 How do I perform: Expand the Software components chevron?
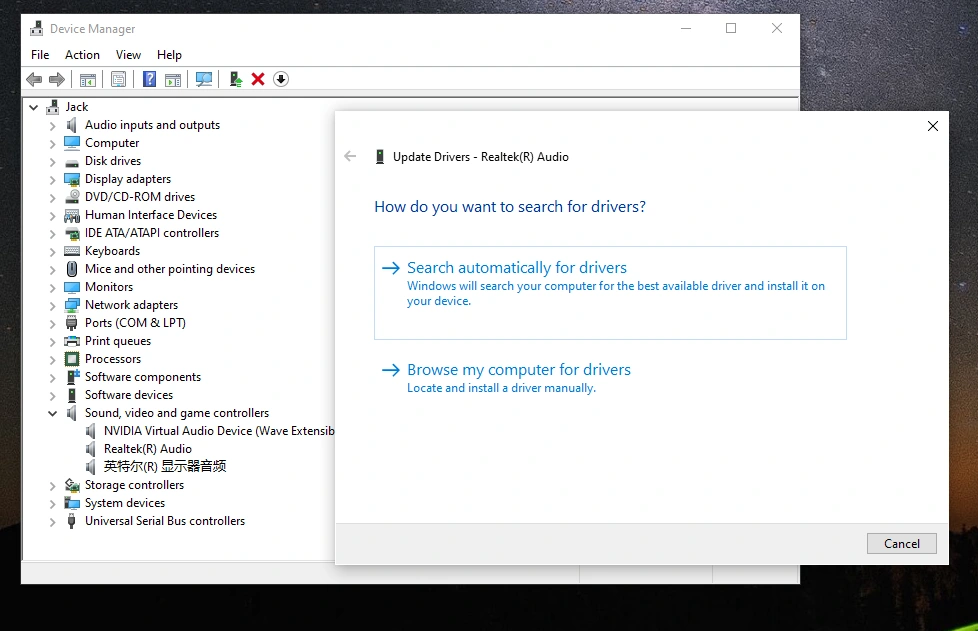(52, 378)
